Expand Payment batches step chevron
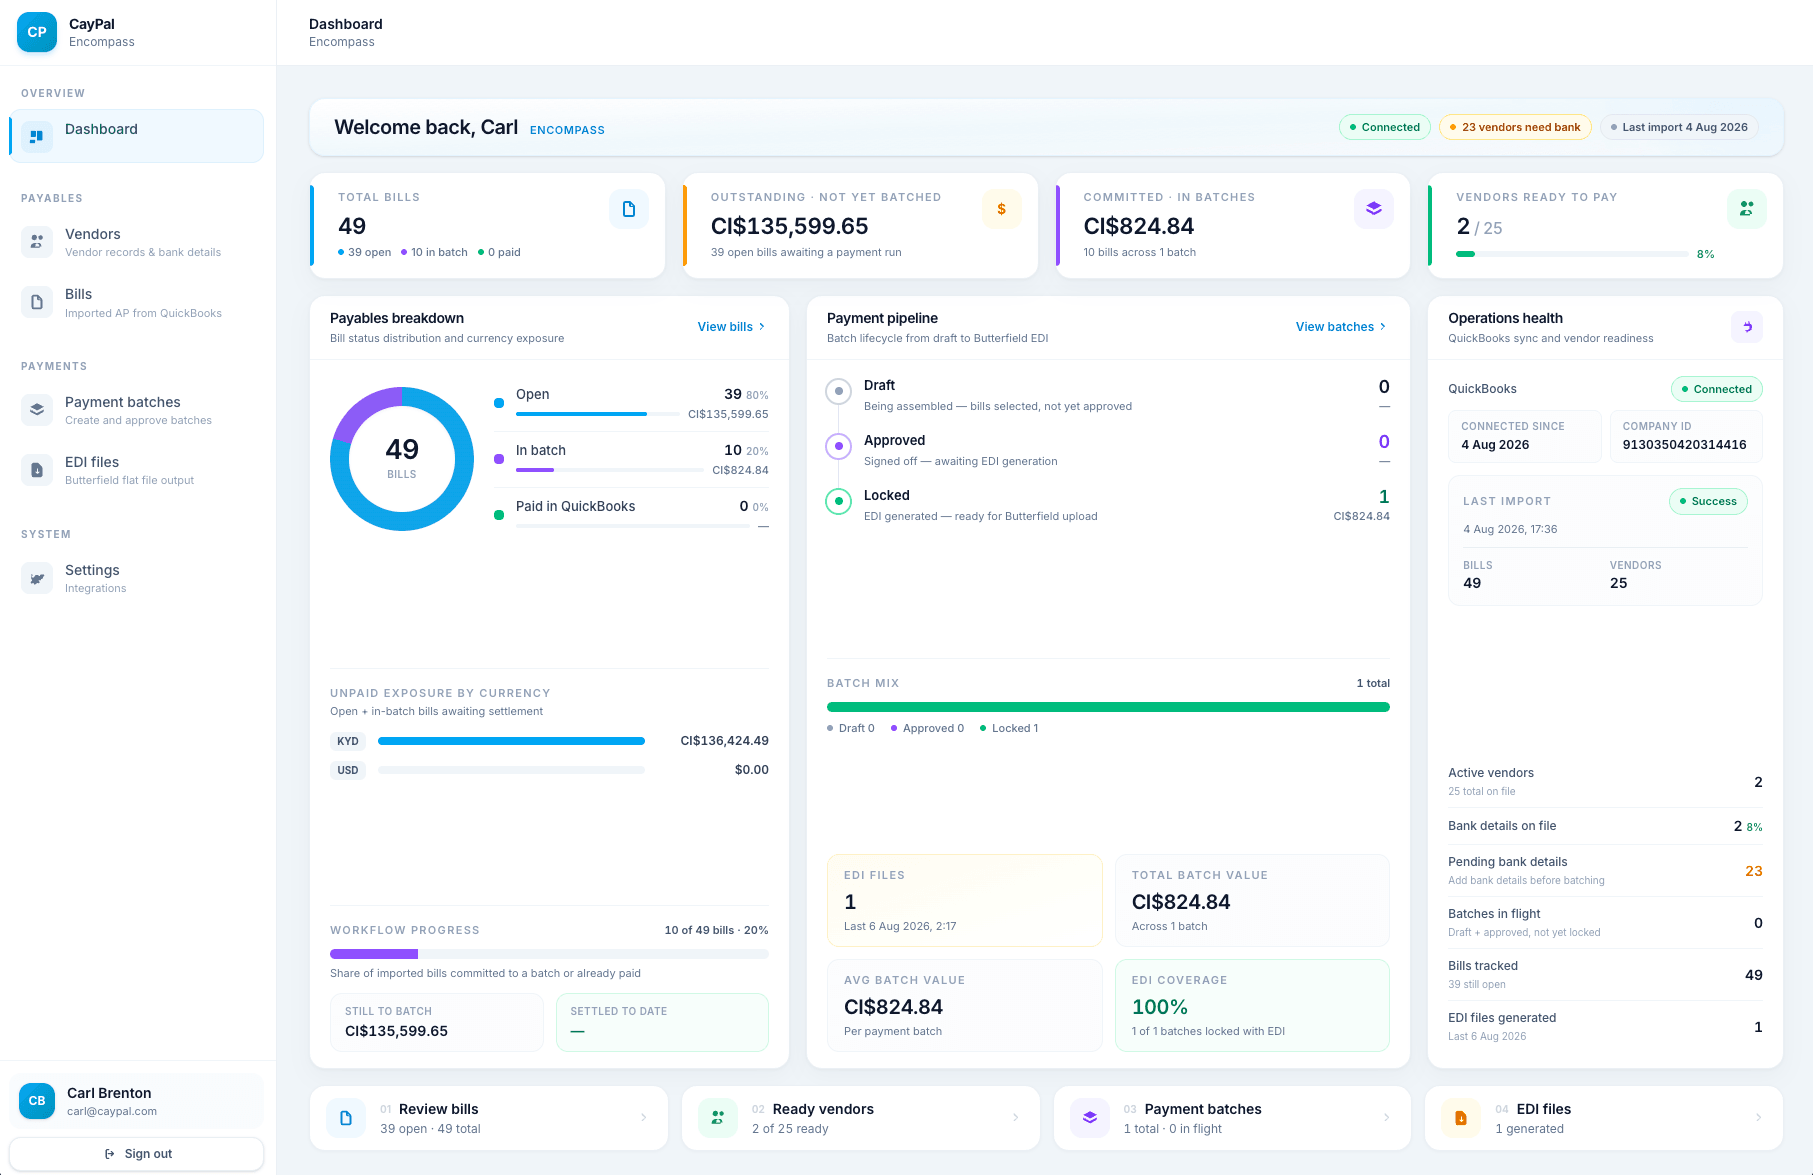This screenshot has width=1813, height=1175. click(x=1387, y=1118)
